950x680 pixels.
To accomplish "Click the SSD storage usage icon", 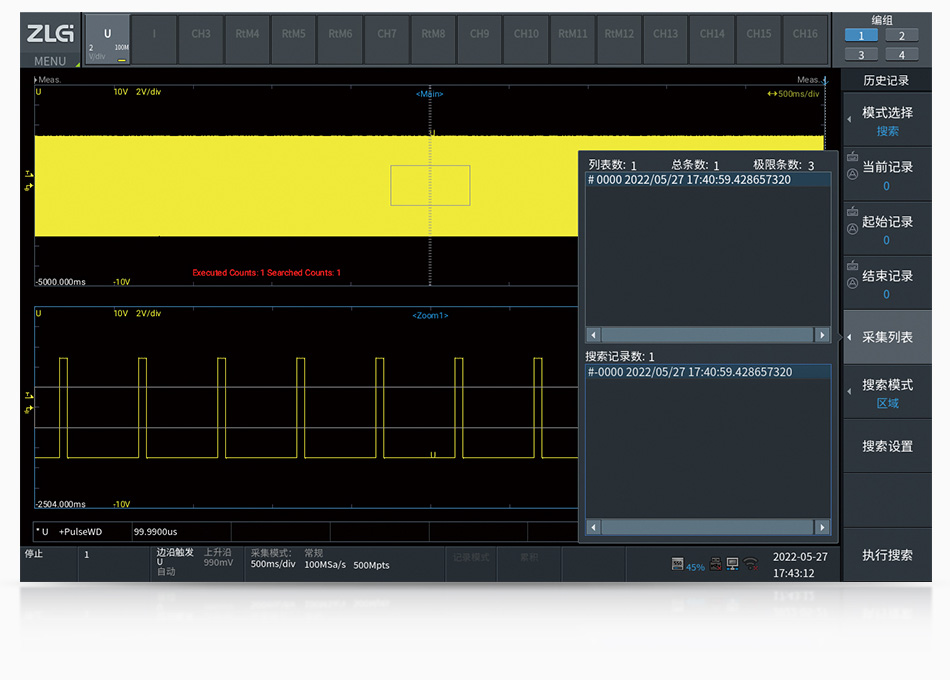I will pos(677,564).
